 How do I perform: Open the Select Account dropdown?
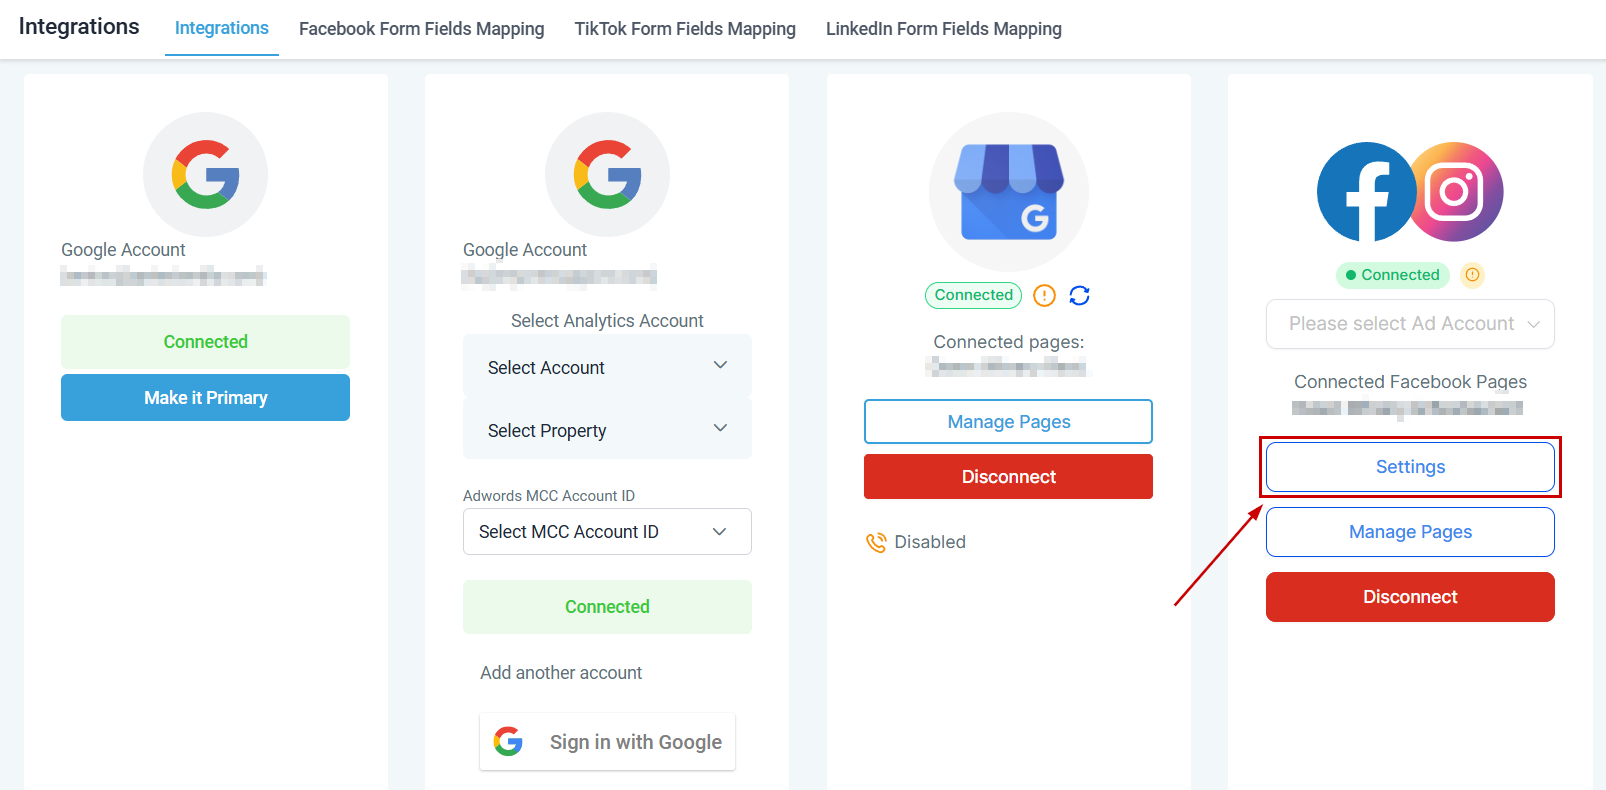(x=607, y=367)
